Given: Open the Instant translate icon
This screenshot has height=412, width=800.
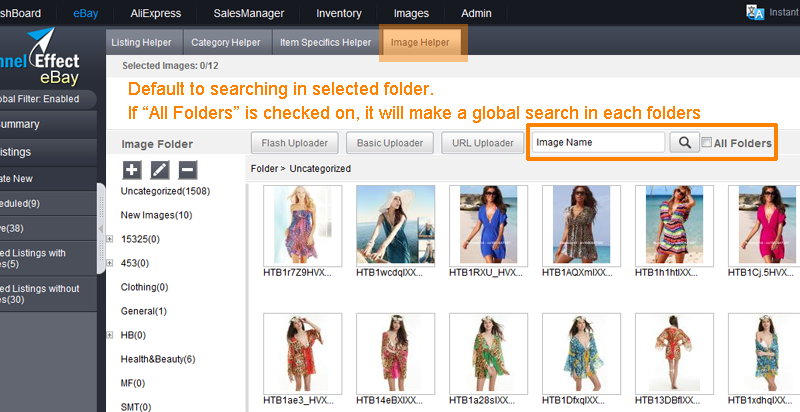Looking at the screenshot, I should 755,12.
